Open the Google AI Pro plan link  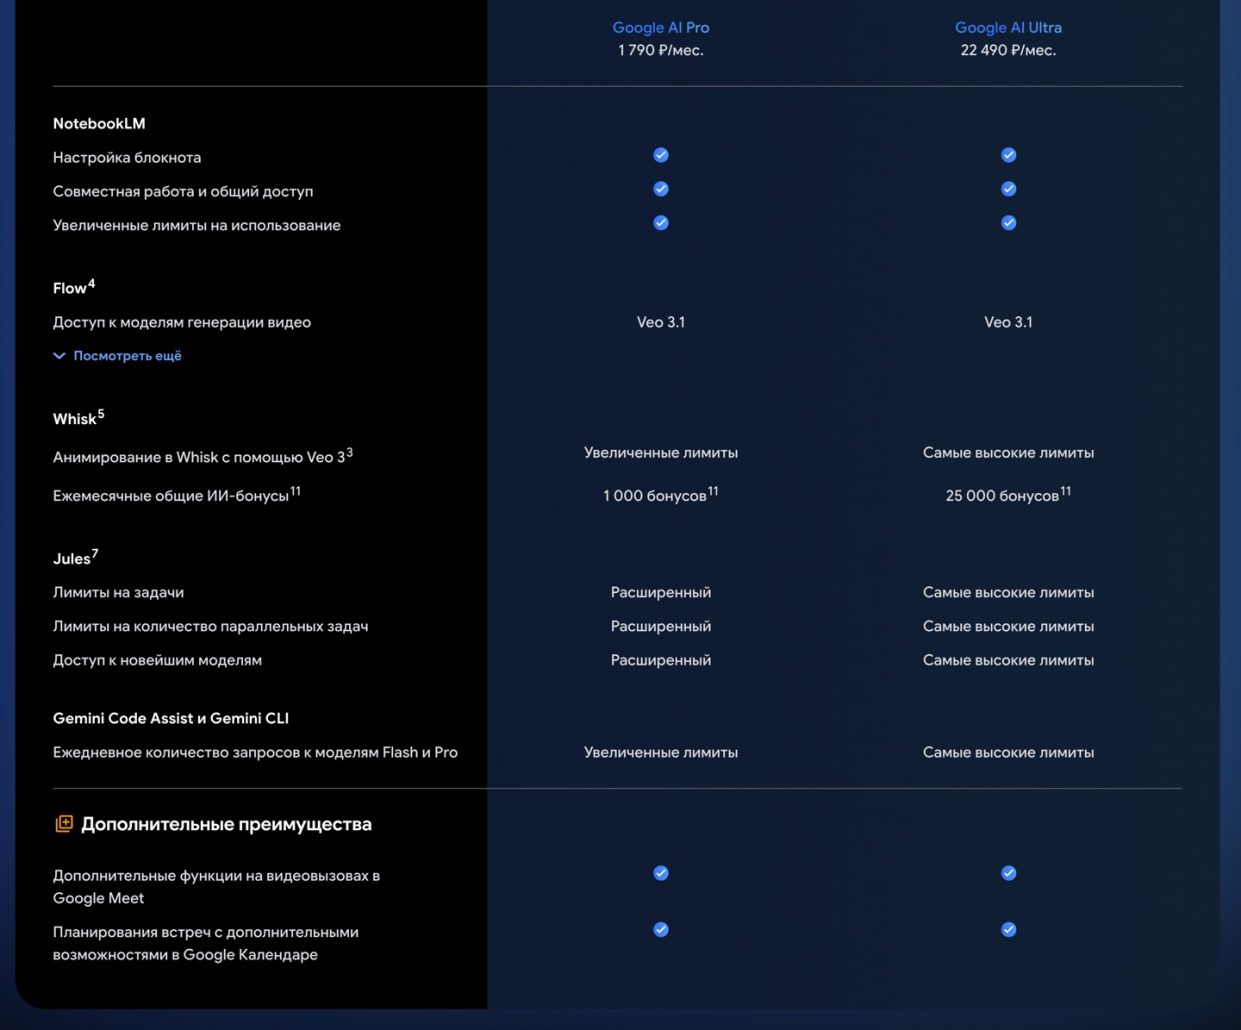661,28
